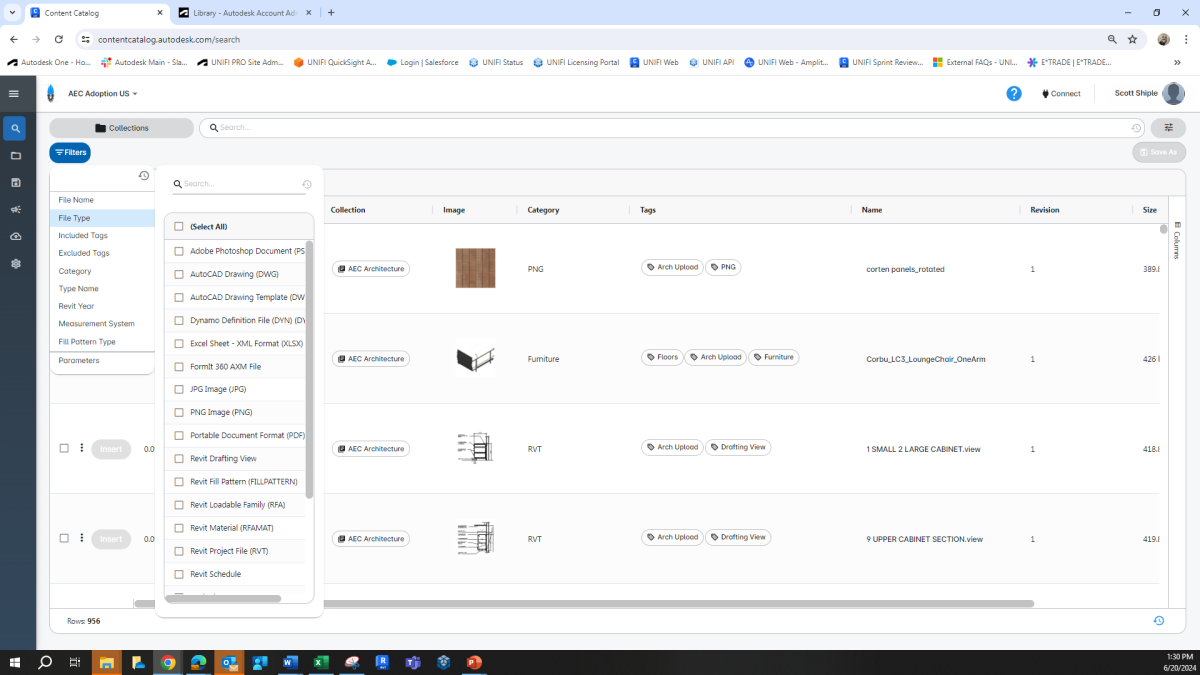Check the Revit Loadable Family (RFA) checkbox

[181, 504]
